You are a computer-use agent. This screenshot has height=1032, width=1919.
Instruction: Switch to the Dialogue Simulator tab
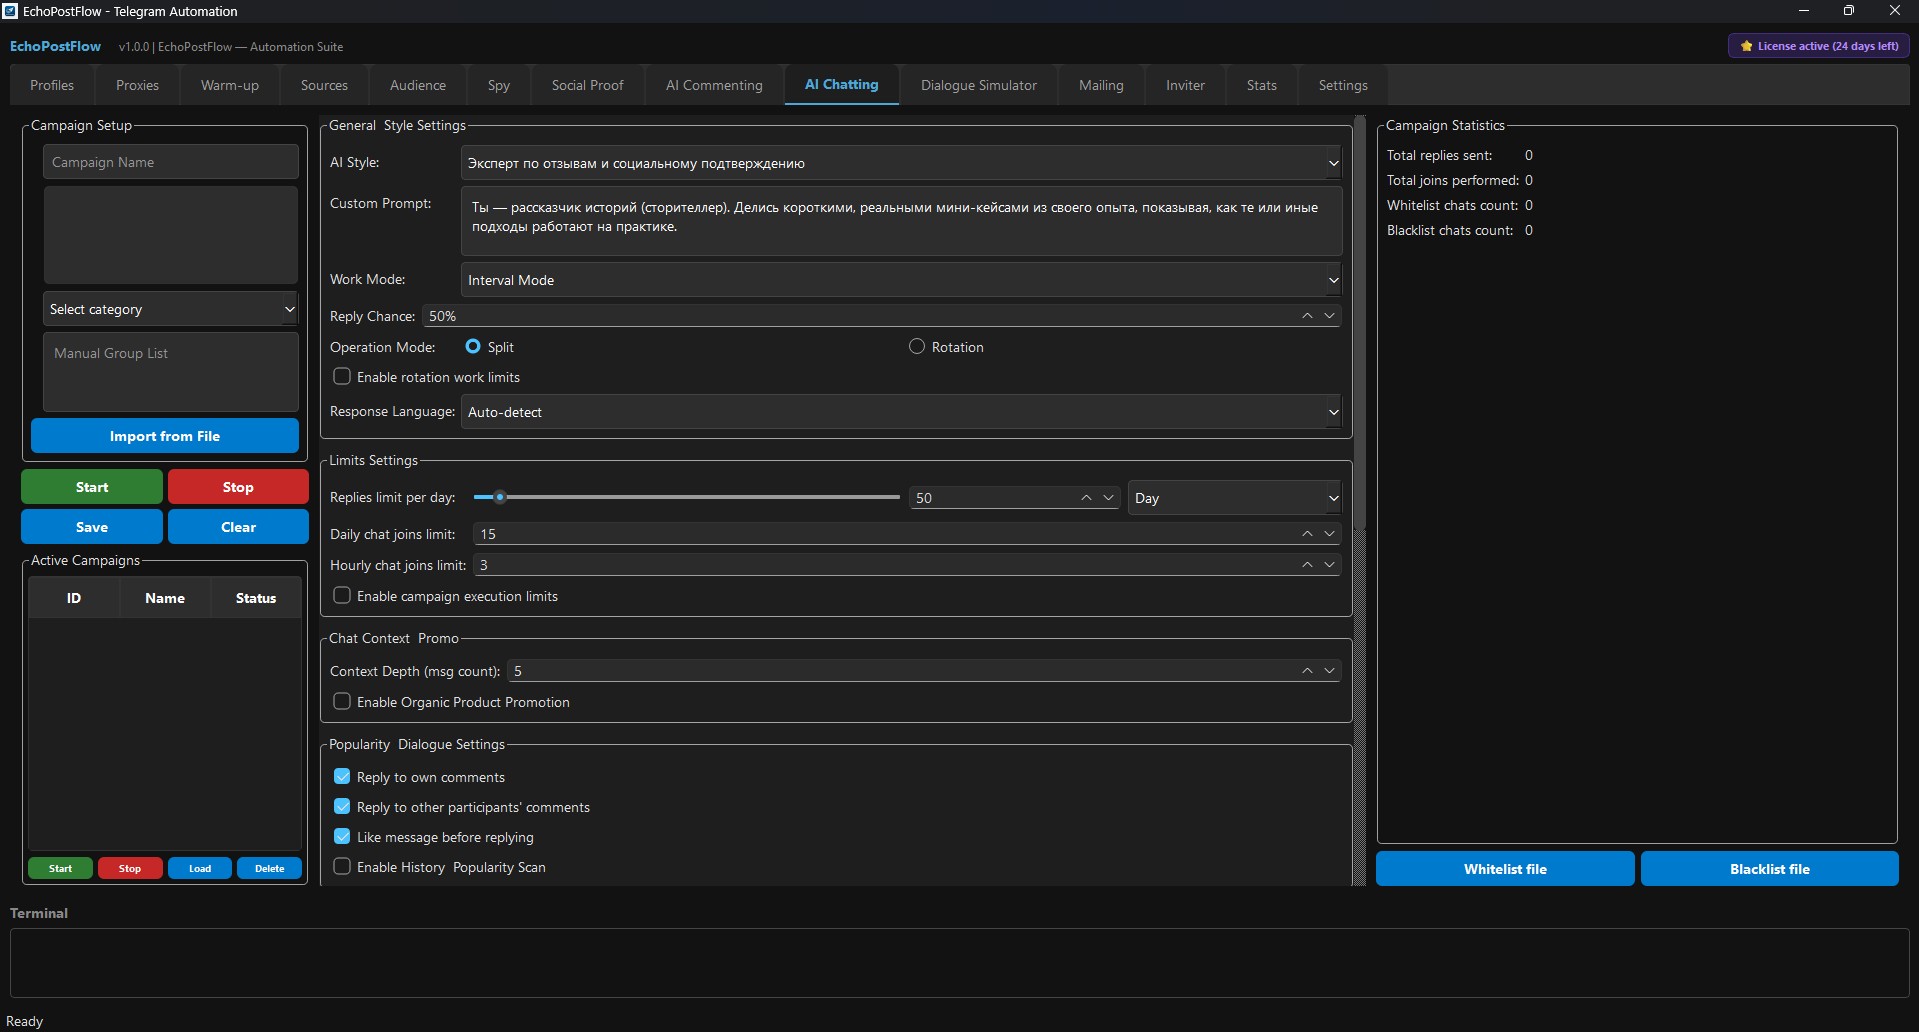point(978,85)
